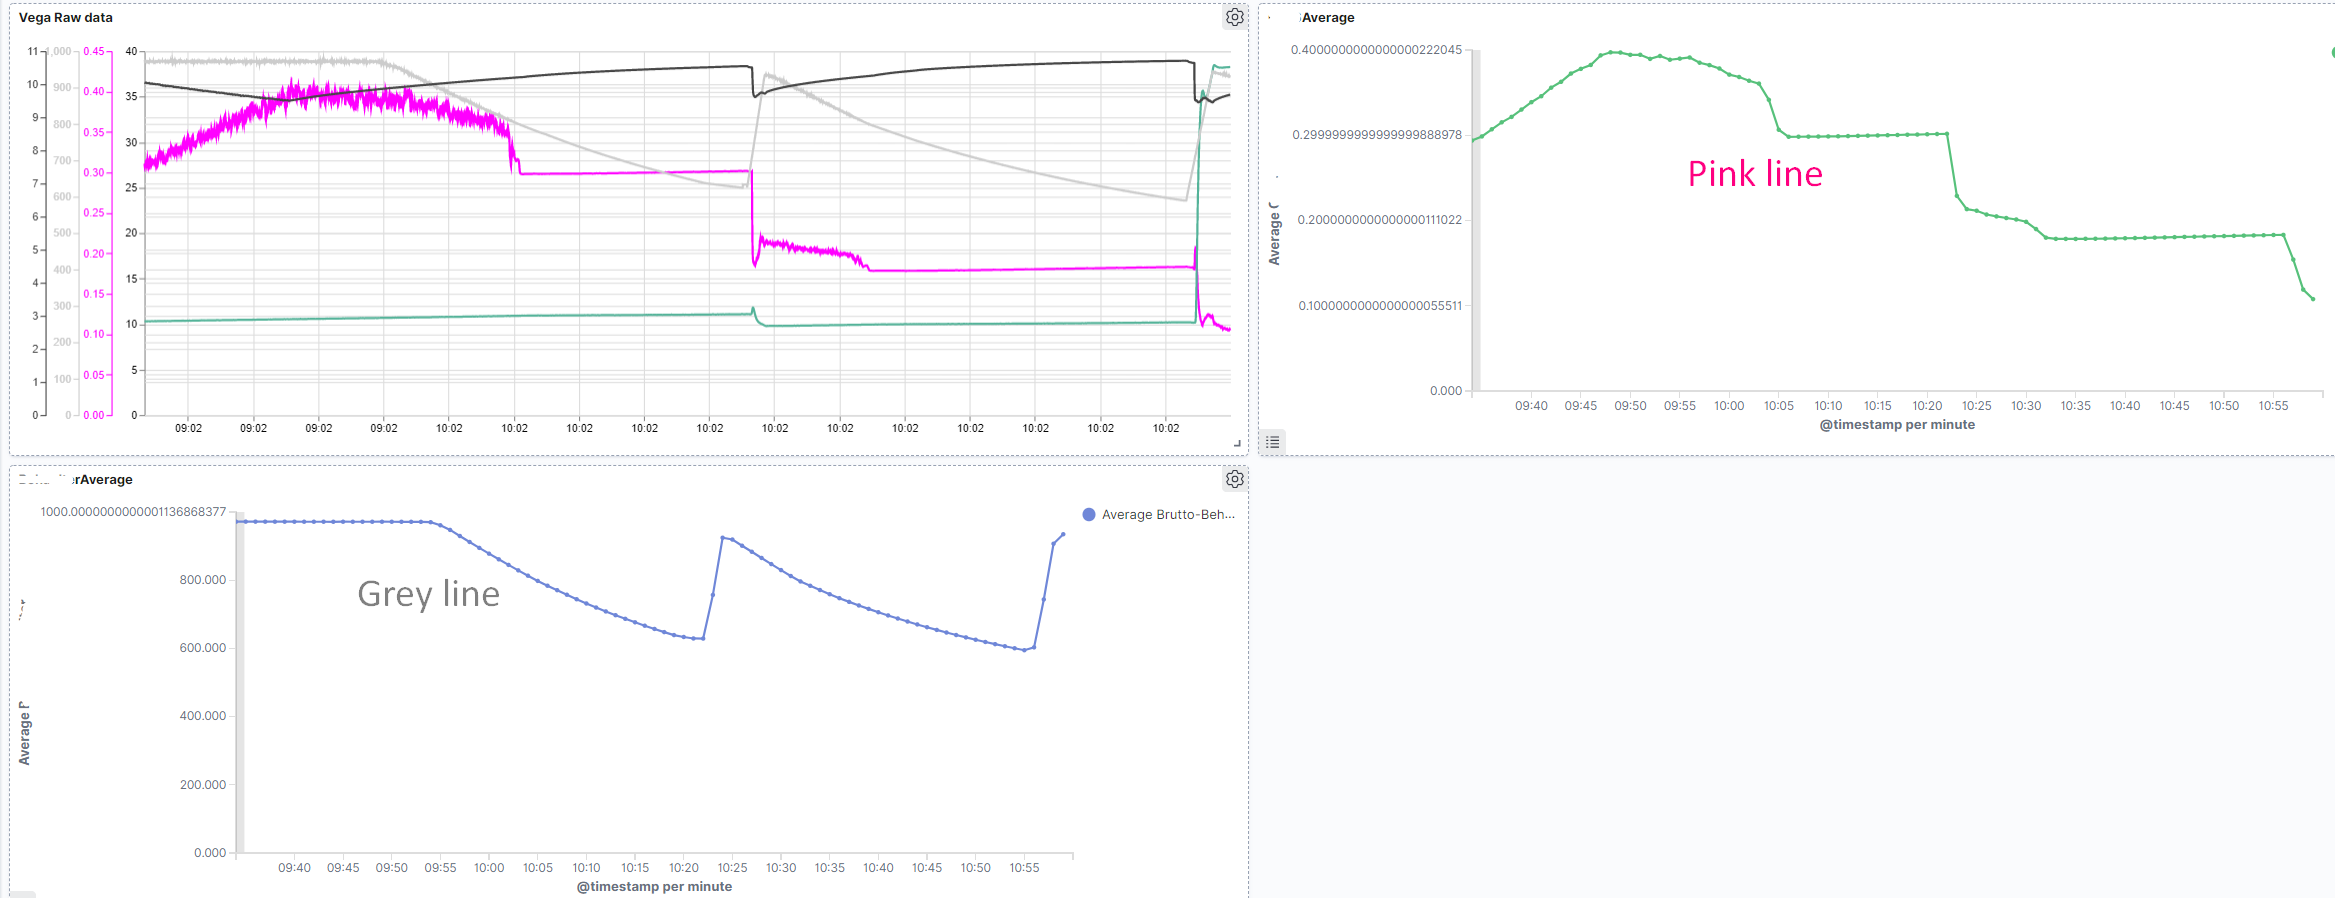Click @timestamp per minute label under blue chart
2335x898 pixels.
(654, 886)
